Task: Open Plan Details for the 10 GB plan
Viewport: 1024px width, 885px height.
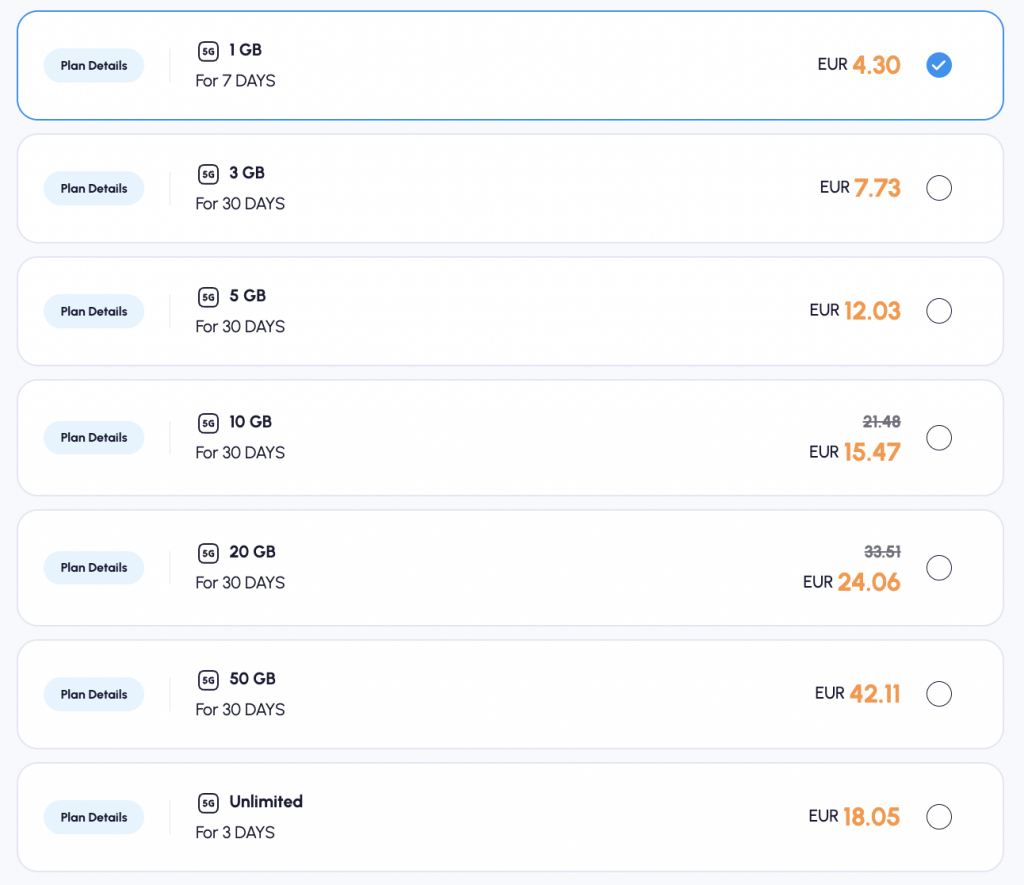Action: tap(94, 438)
